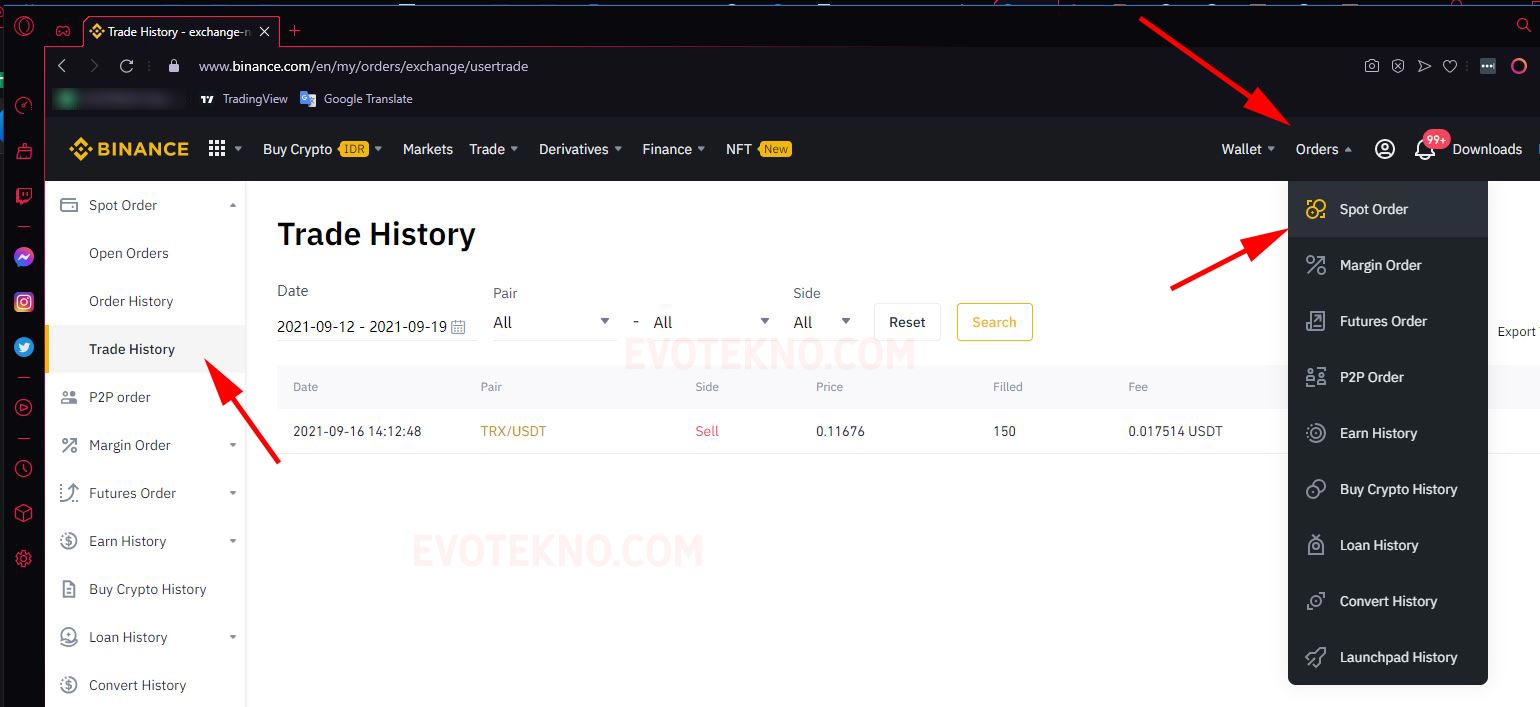Viewport: 1540px width, 707px height.
Task: Click the heart bookmark icon in address bar
Action: click(1450, 66)
